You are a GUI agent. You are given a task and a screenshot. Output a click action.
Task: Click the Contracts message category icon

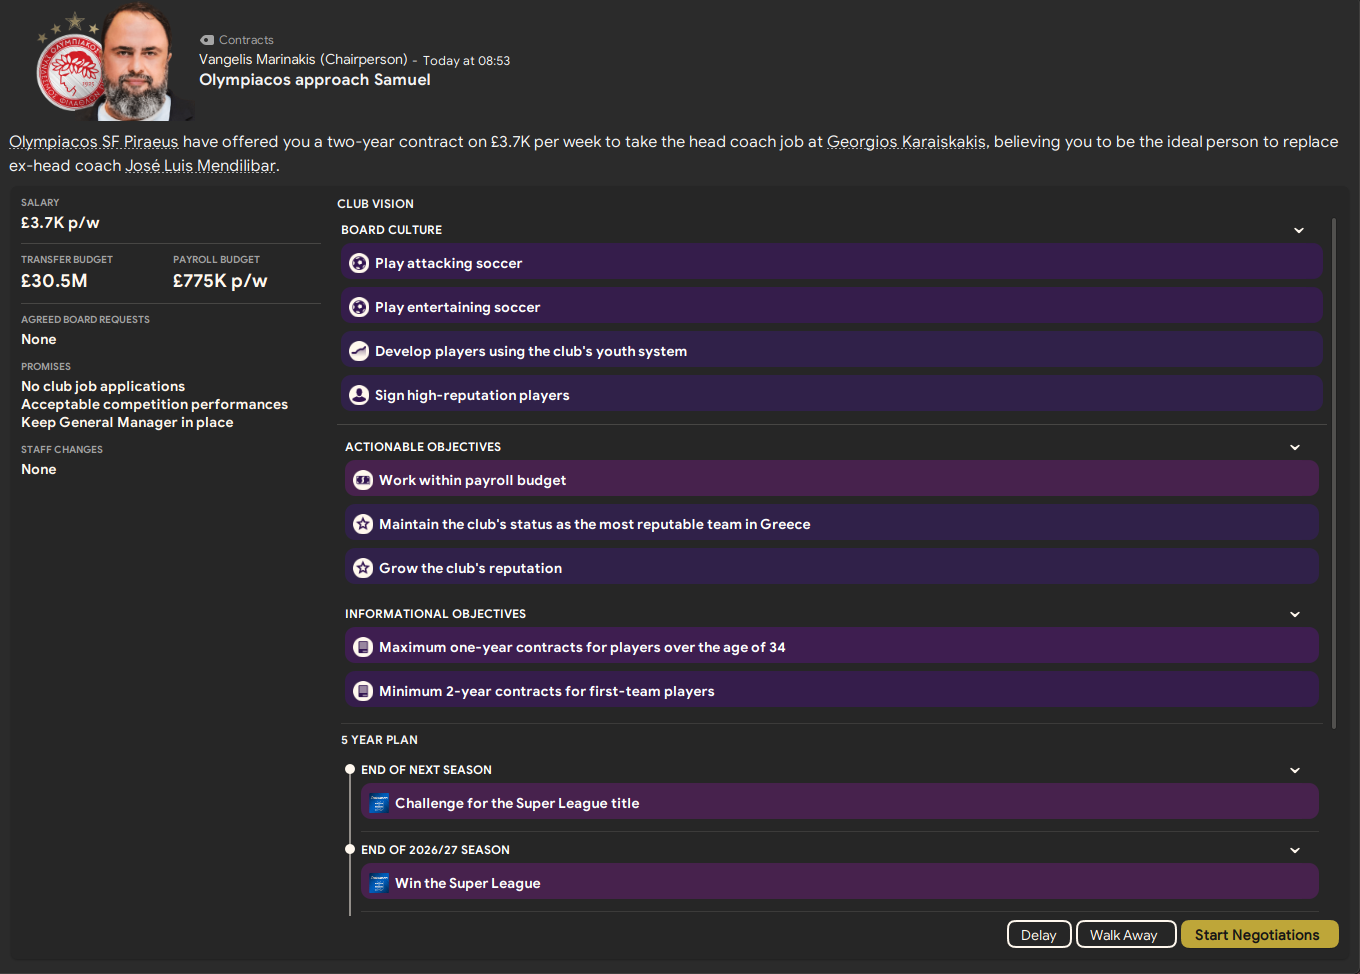[207, 40]
